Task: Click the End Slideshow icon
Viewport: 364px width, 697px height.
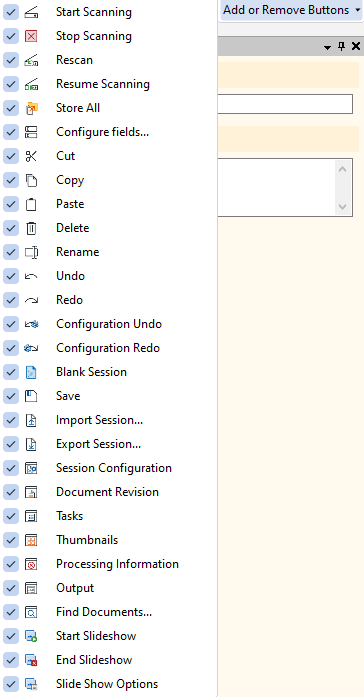Action: [31, 660]
